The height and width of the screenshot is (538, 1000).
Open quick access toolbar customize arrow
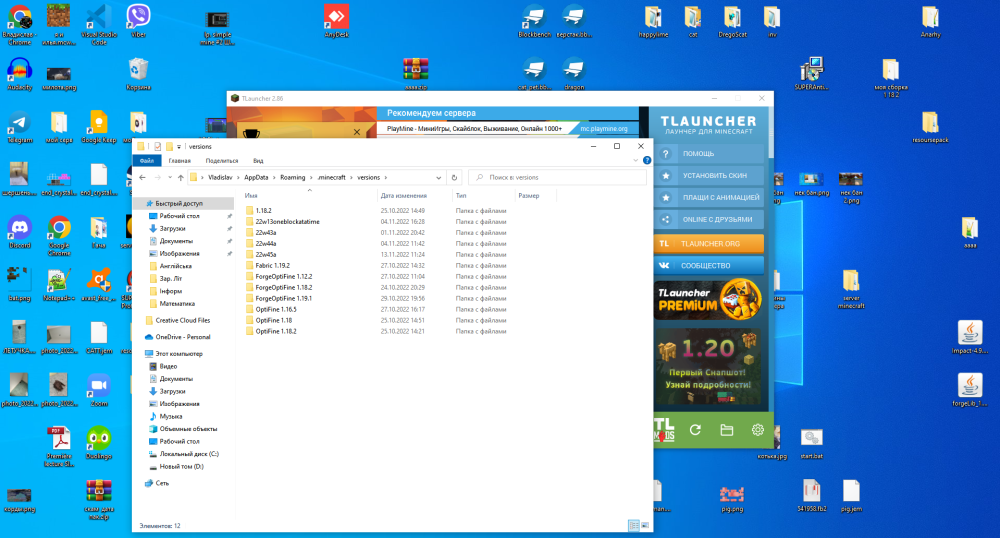pos(179,147)
